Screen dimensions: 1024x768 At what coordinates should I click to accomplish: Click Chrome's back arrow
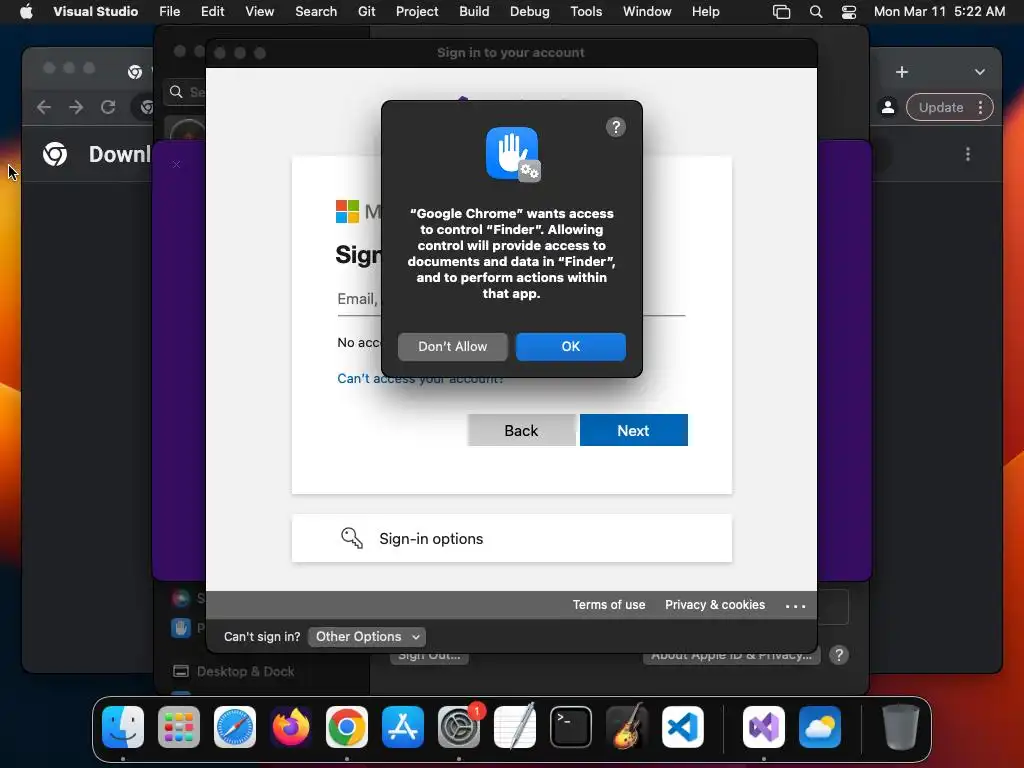click(x=44, y=107)
